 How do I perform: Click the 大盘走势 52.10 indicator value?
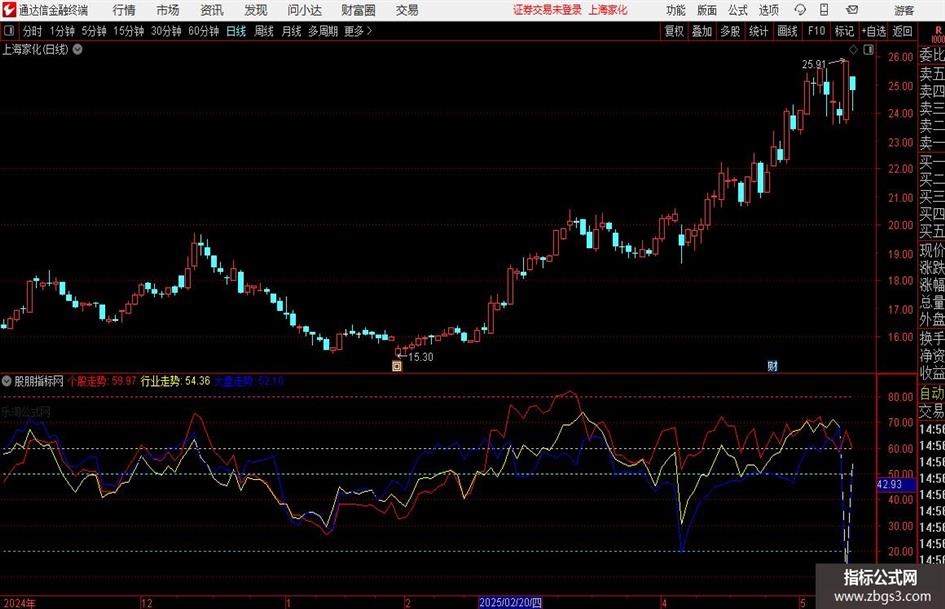(249, 381)
